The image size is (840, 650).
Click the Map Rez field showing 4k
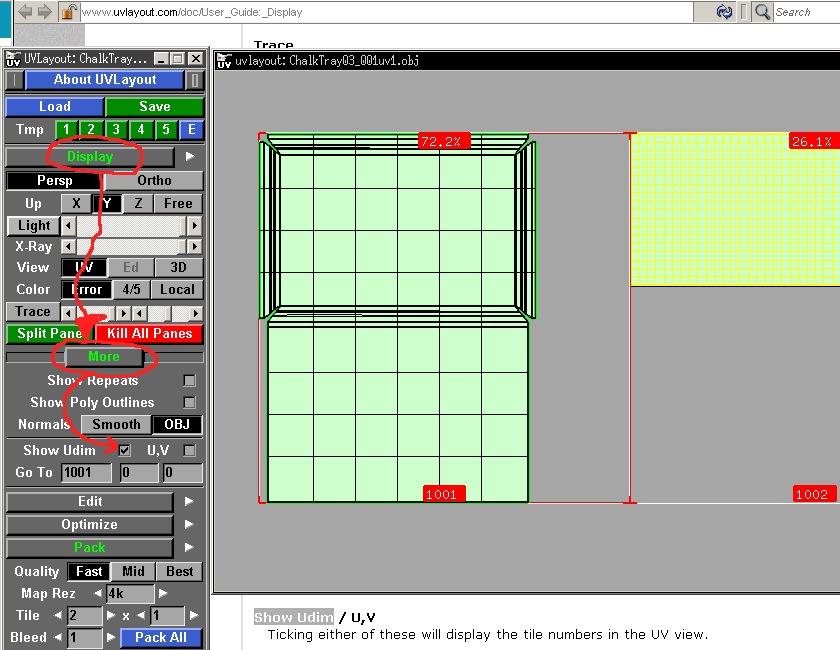point(130,594)
